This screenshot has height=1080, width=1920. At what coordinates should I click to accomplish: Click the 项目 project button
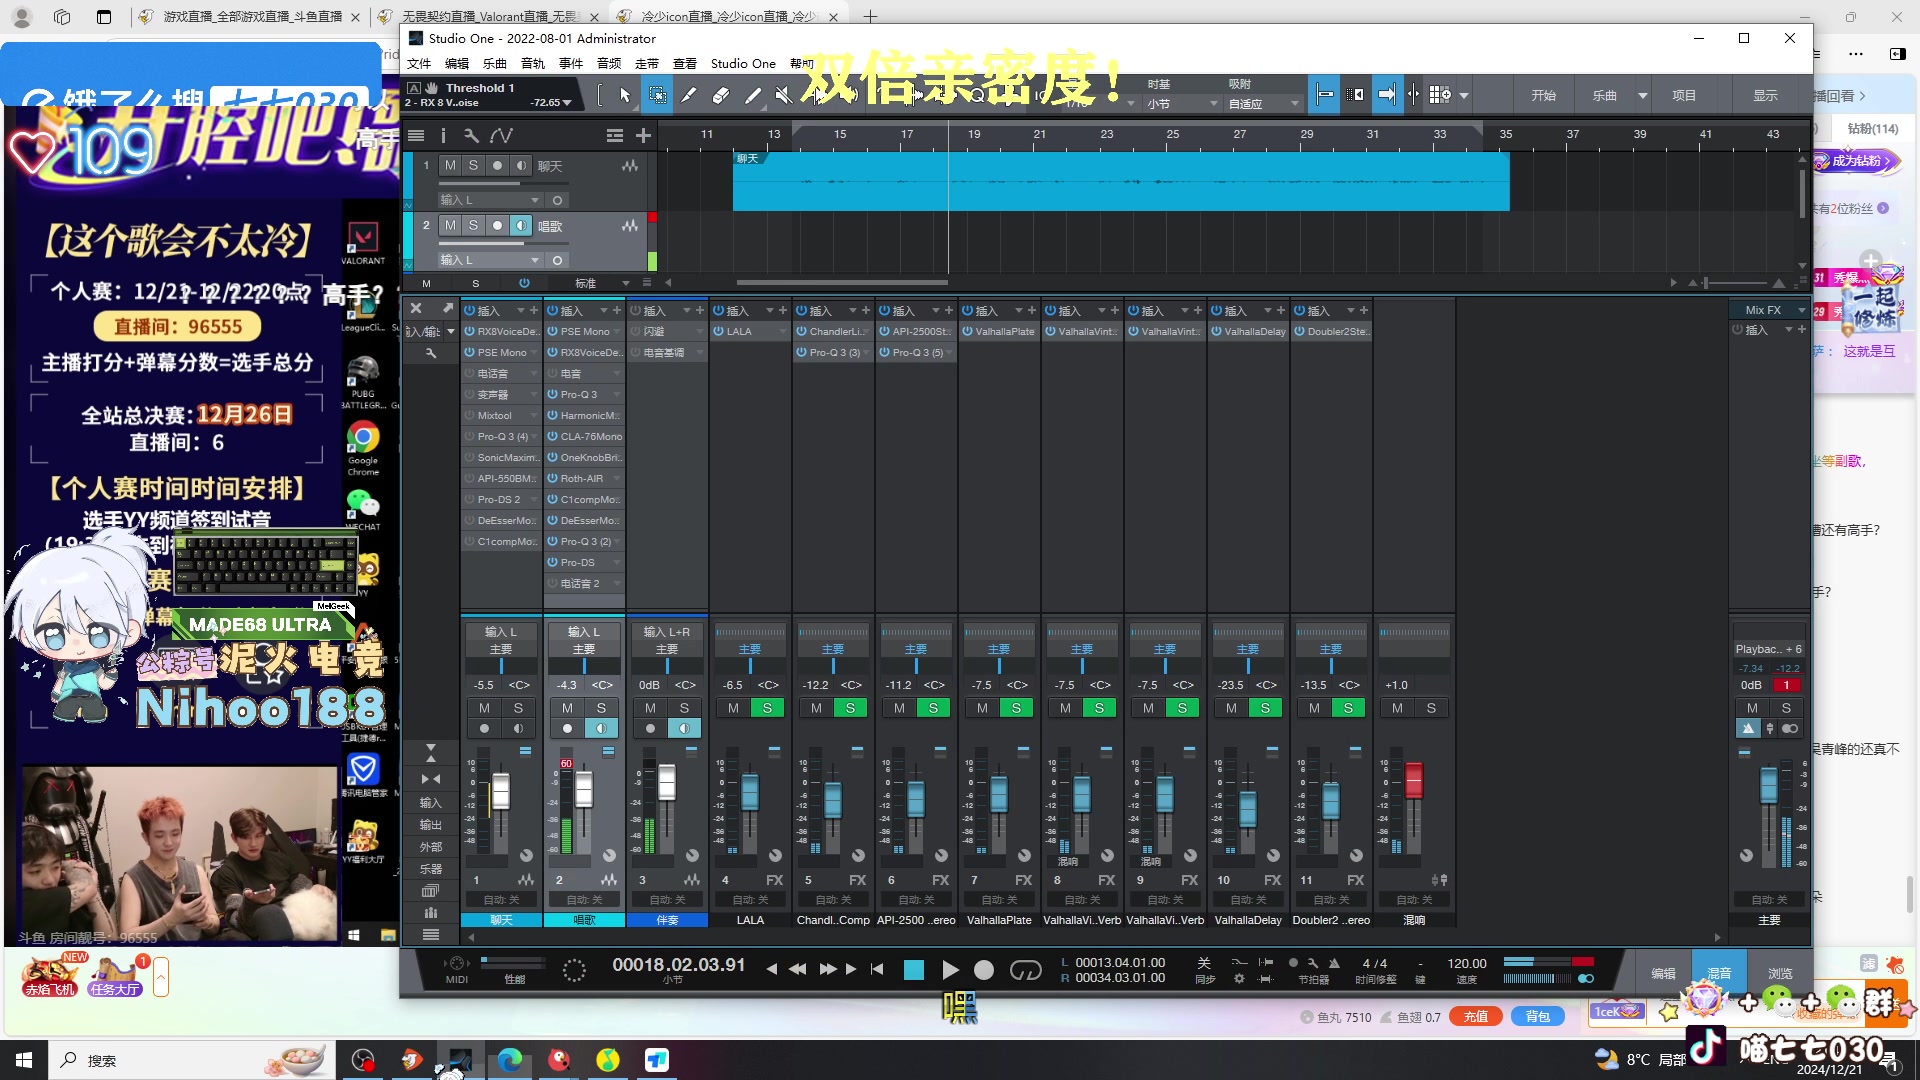pyautogui.click(x=1684, y=96)
